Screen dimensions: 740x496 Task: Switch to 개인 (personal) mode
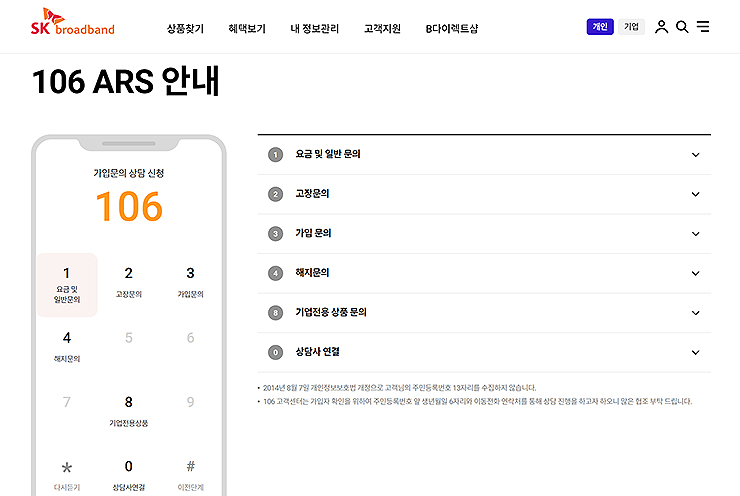click(600, 27)
